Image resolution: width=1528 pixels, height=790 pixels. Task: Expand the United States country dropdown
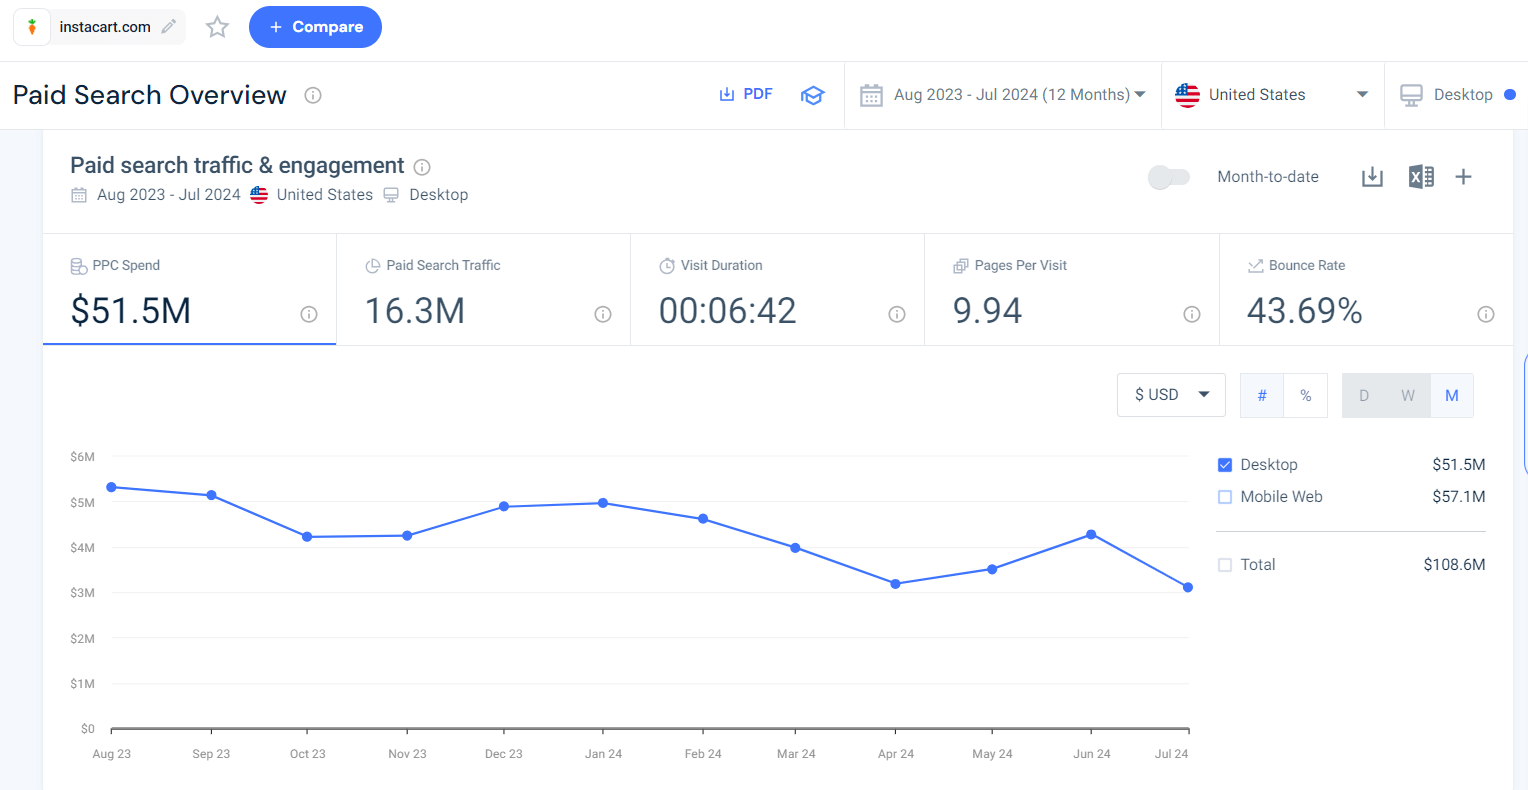click(x=1272, y=95)
